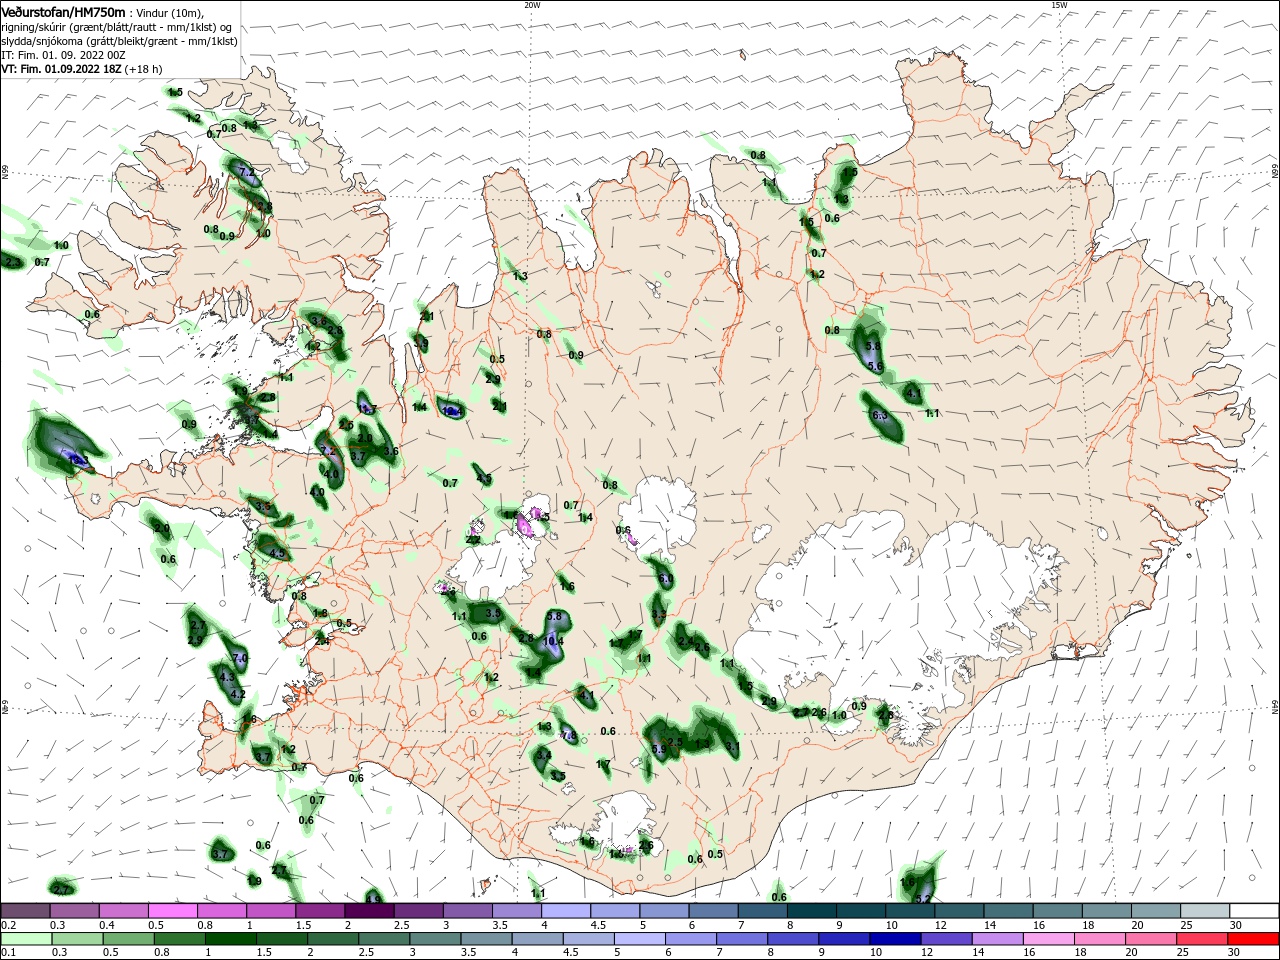Select the 5.6 precipitation value

point(875,367)
